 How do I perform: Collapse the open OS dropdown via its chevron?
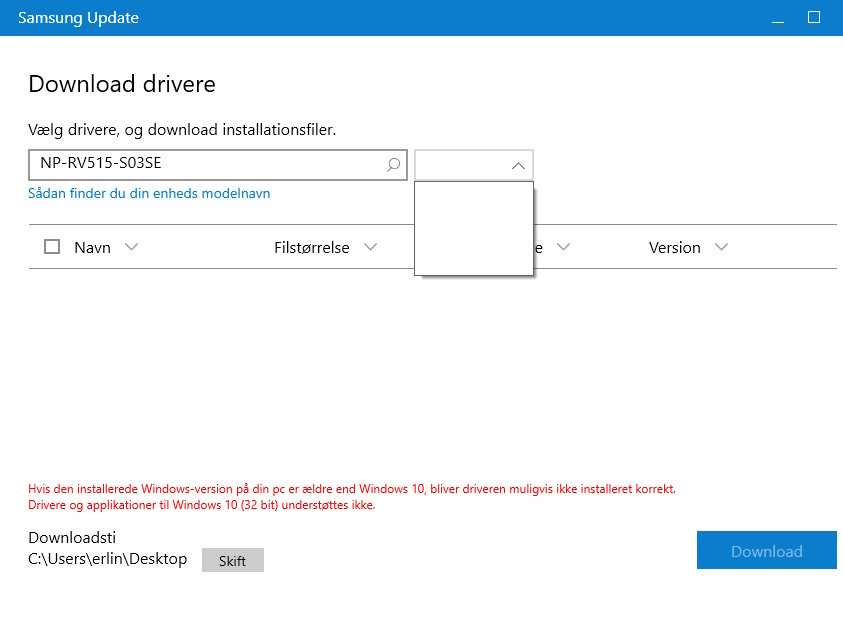pyautogui.click(x=518, y=166)
